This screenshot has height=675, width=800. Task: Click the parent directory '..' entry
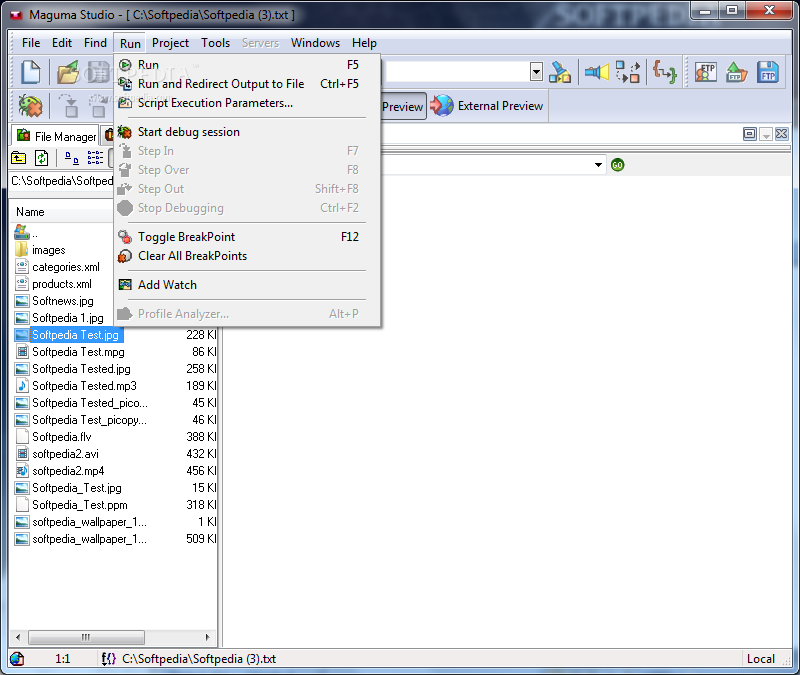[x=26, y=234]
